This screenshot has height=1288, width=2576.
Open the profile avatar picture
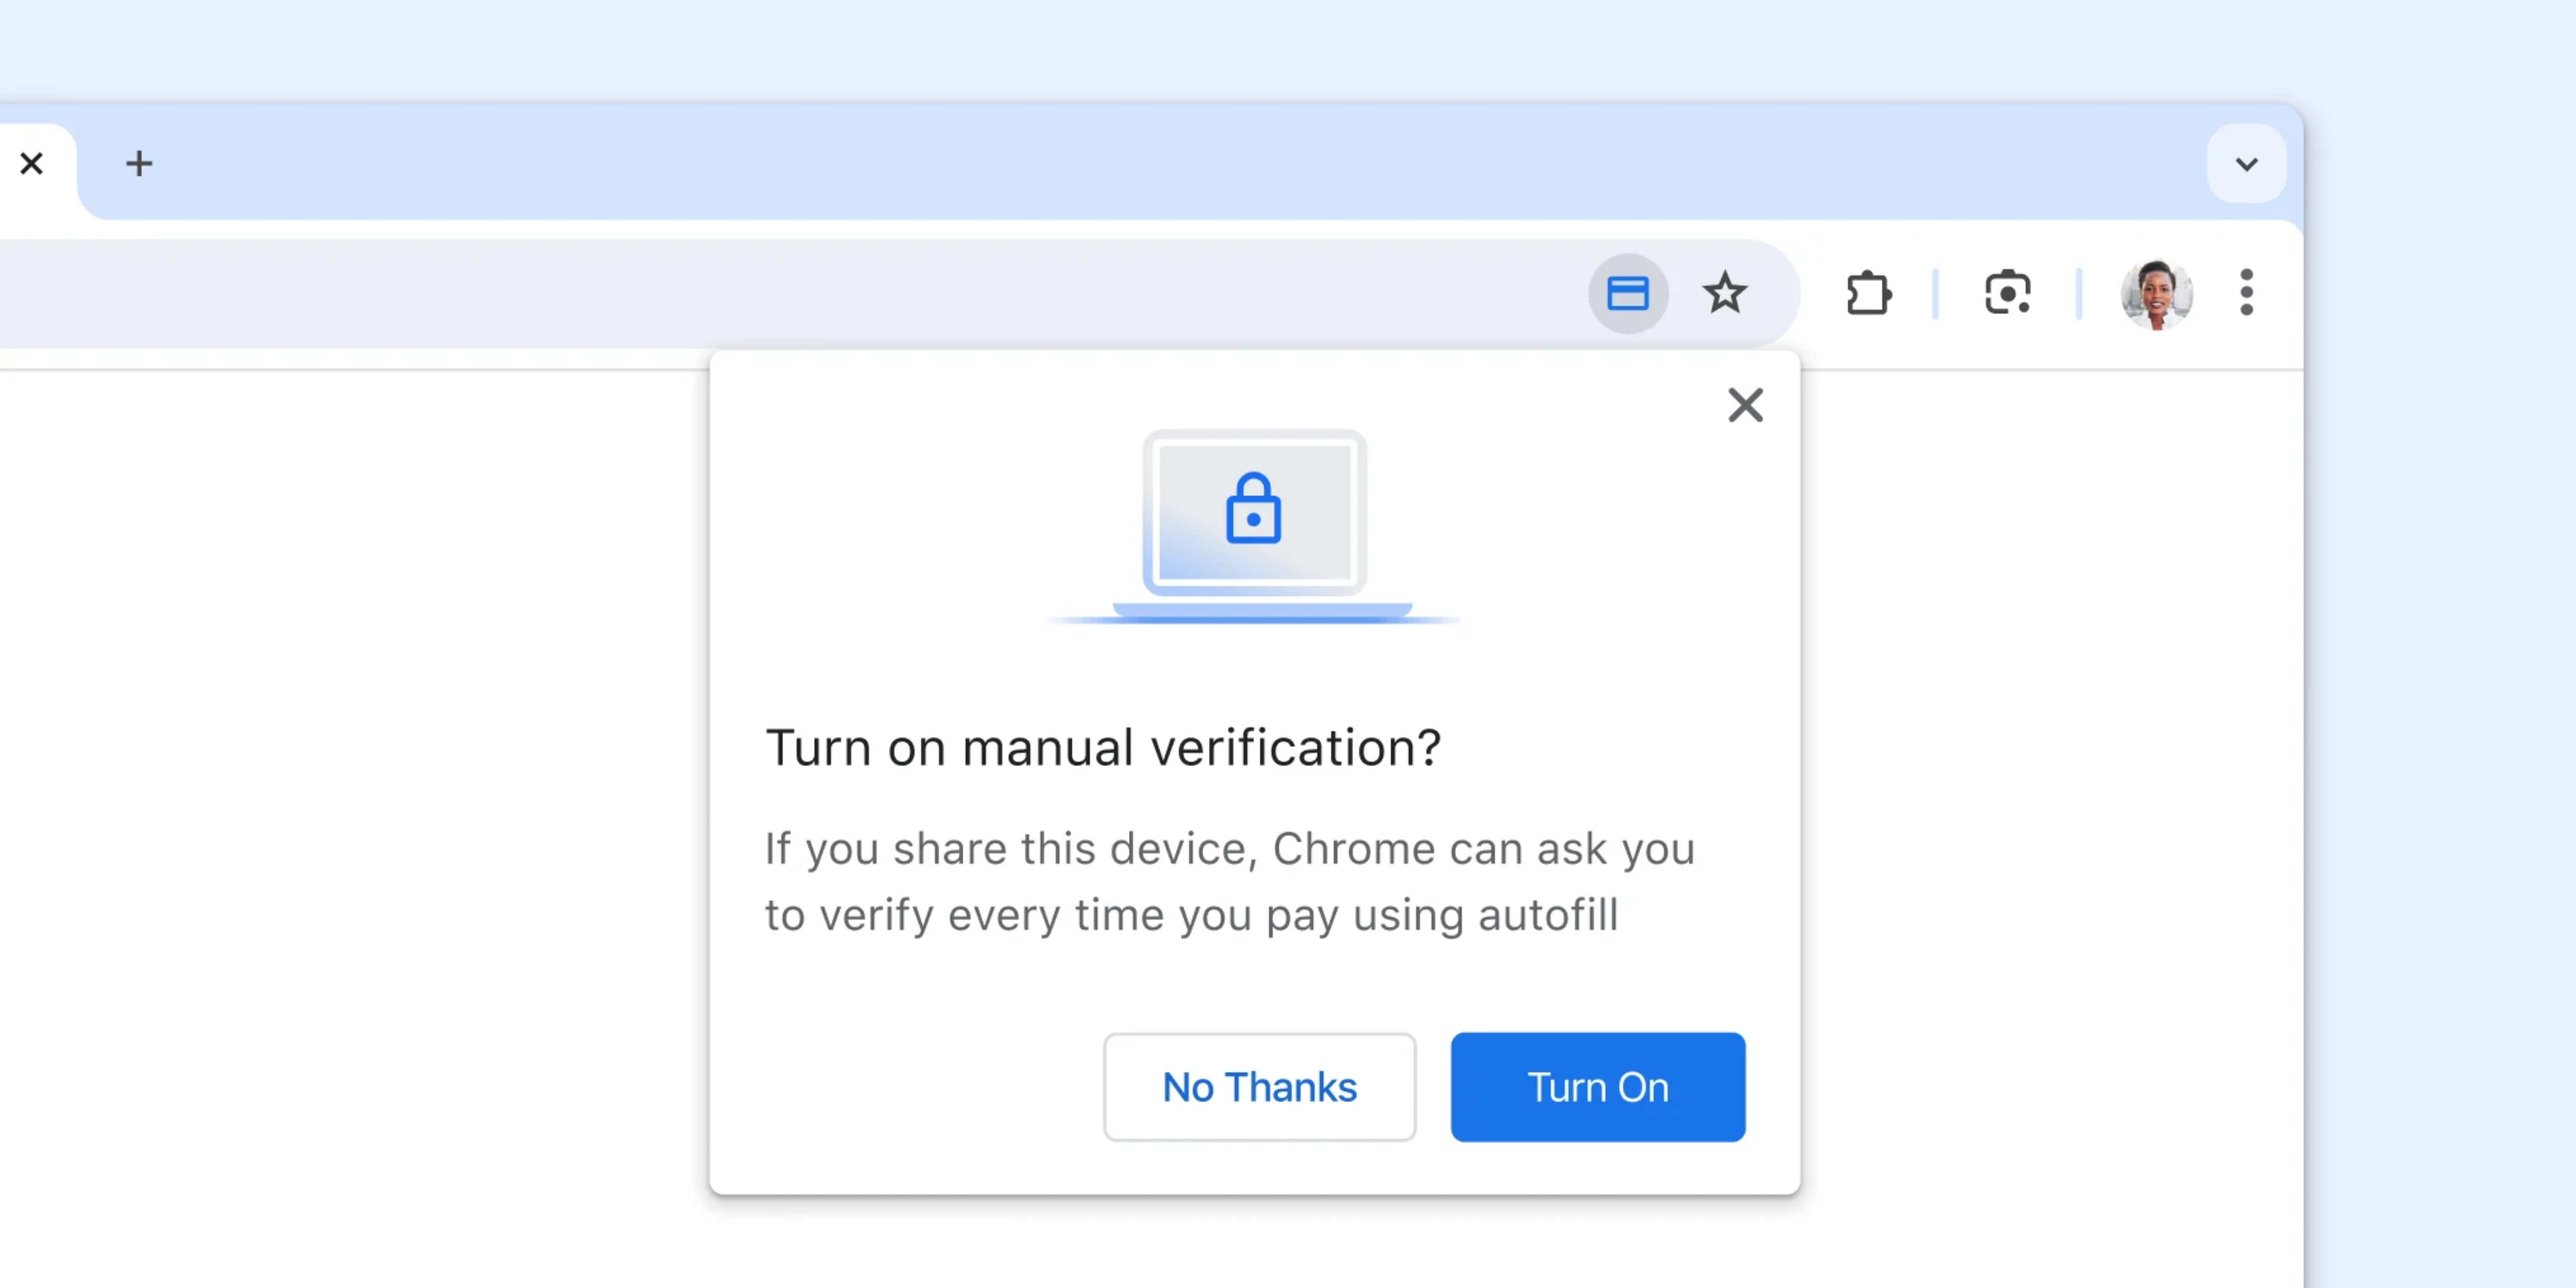2156,294
